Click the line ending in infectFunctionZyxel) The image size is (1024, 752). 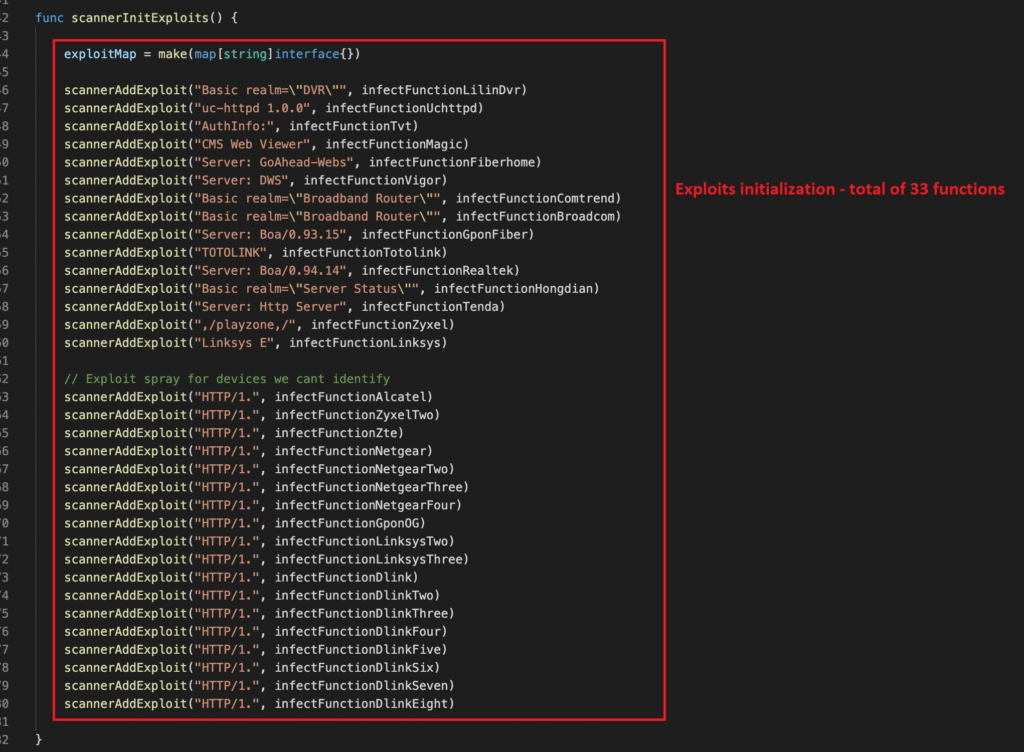(259, 325)
